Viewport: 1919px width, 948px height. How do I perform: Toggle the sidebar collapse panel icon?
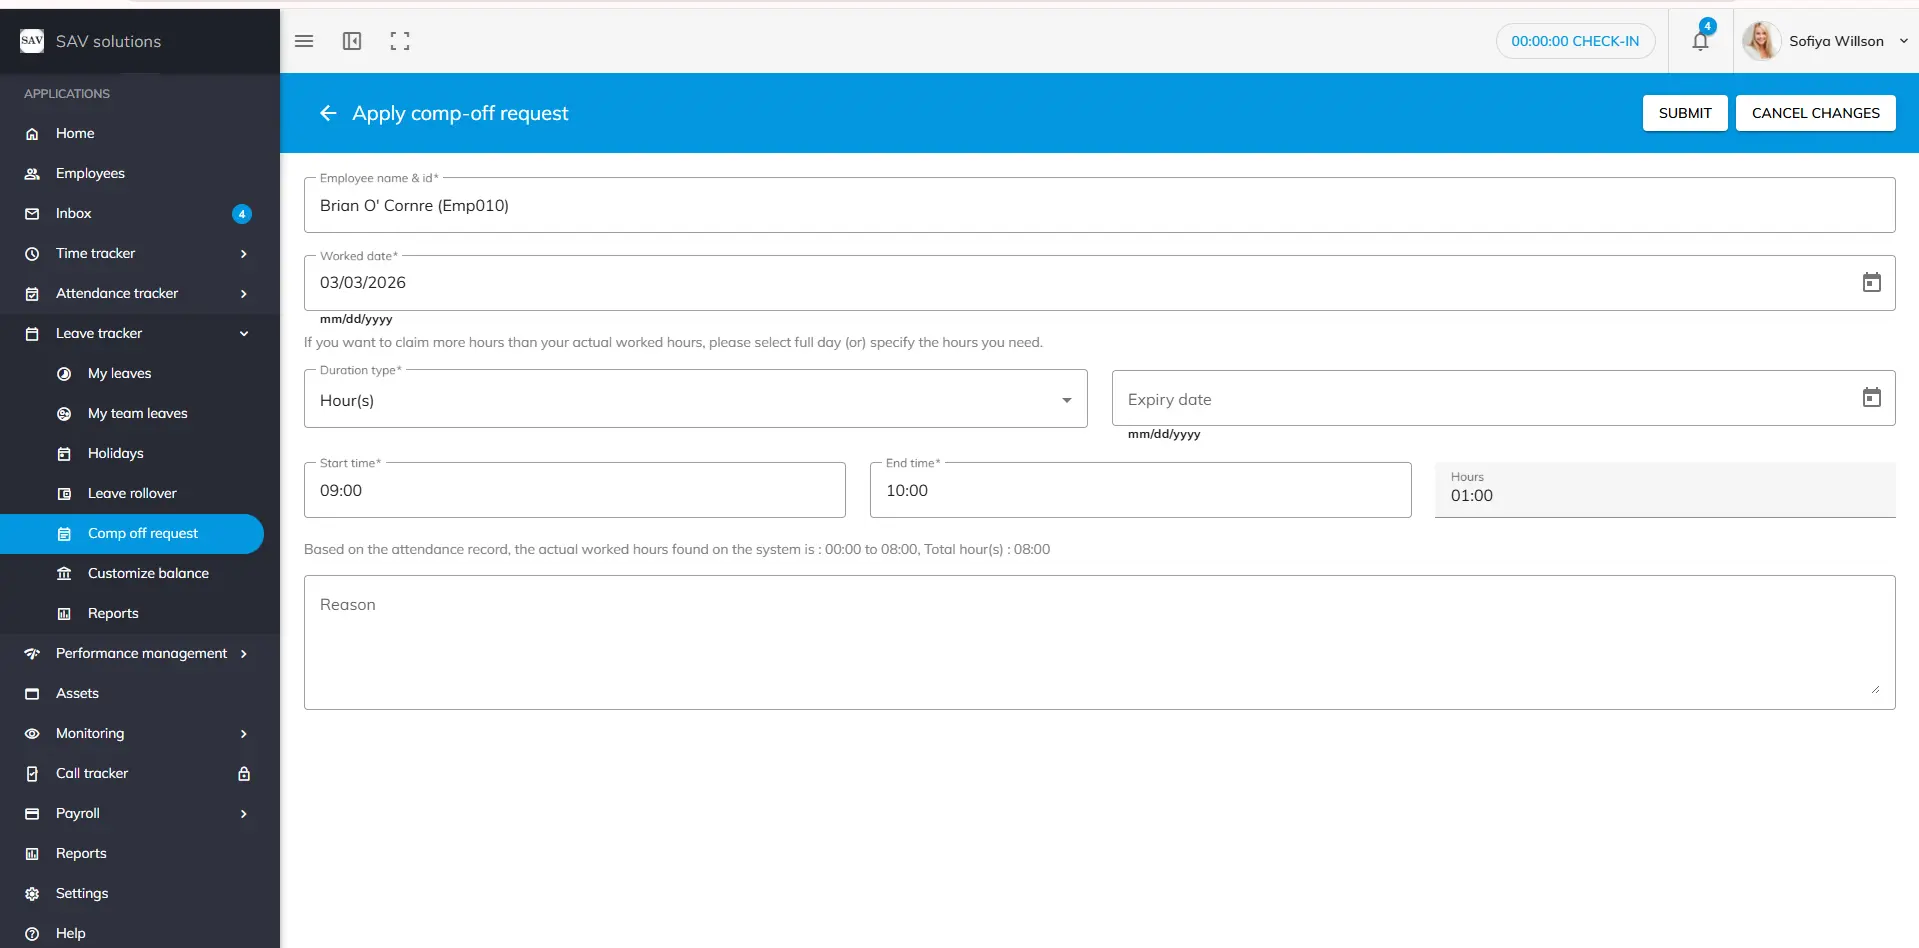[352, 41]
